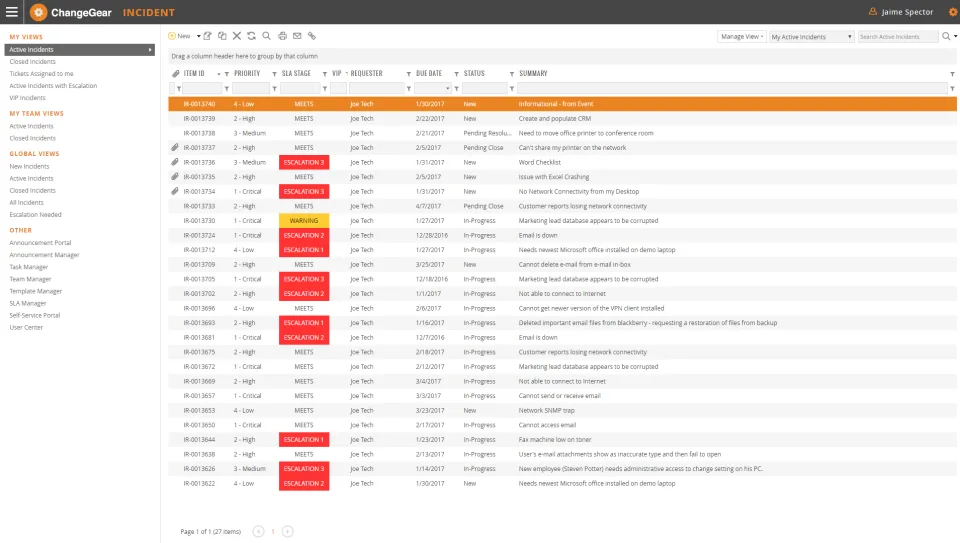The width and height of the screenshot is (960, 543).
Task: Click the paperclip icon on row IR-0013735
Action: 174,177
